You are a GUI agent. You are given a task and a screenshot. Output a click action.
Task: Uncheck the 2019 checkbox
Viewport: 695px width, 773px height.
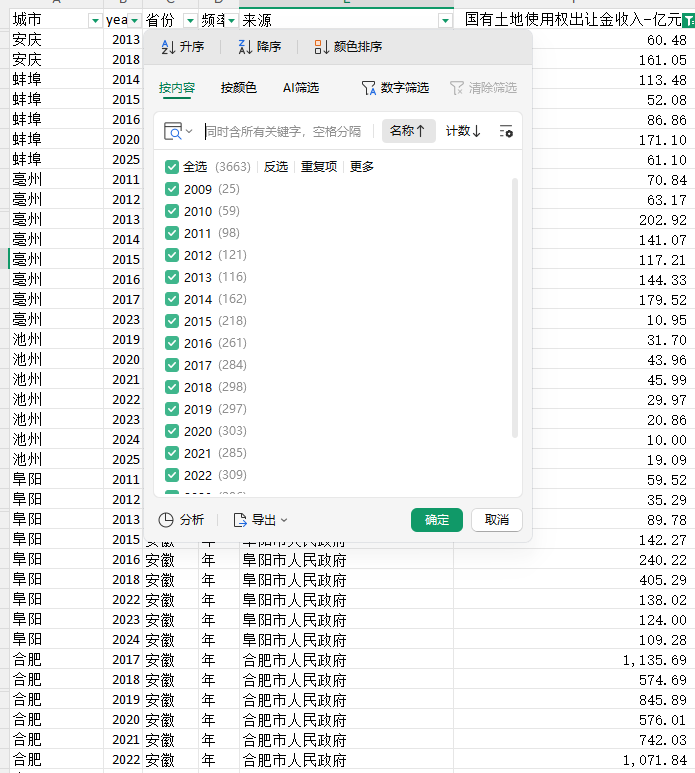click(x=172, y=409)
